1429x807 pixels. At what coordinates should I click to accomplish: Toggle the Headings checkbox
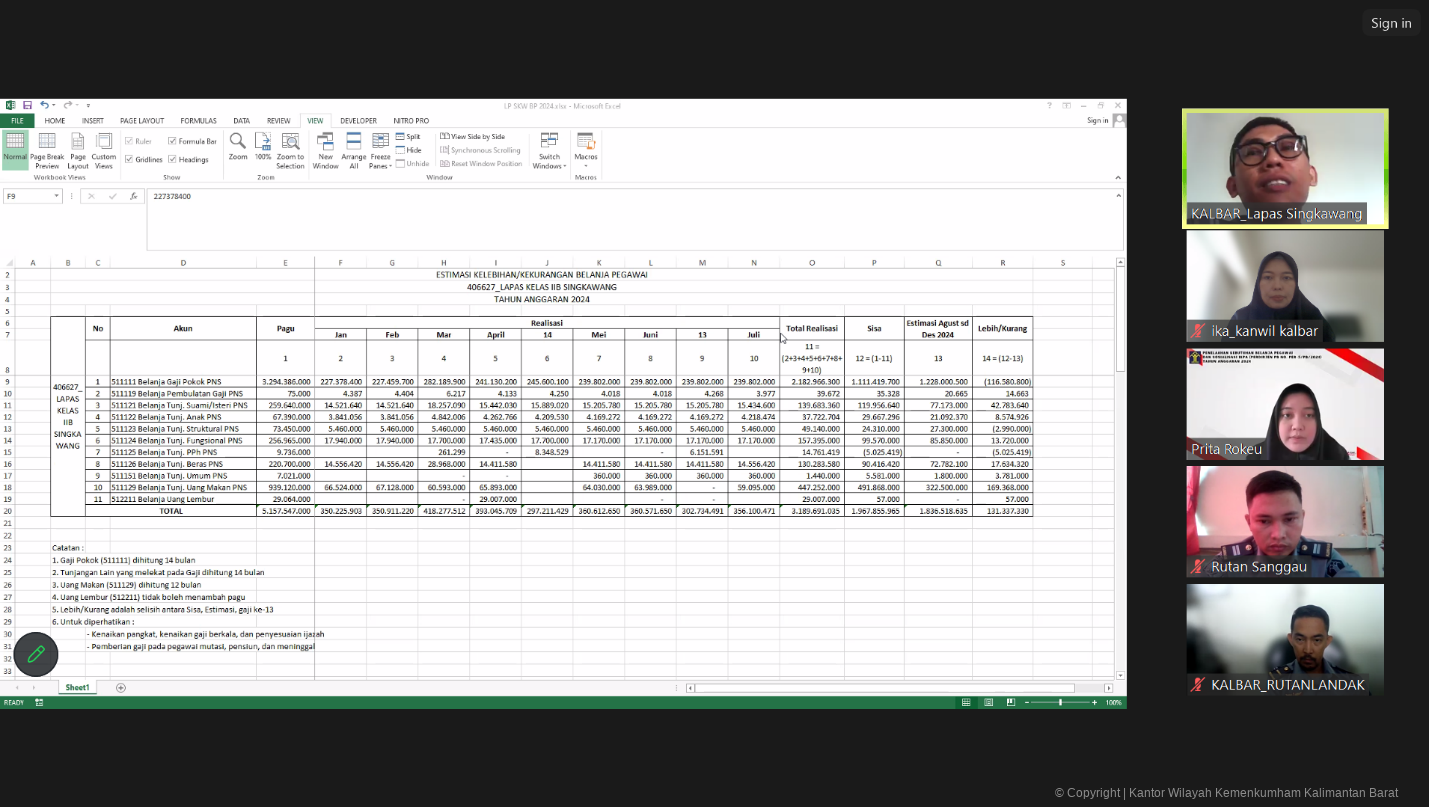[172, 159]
